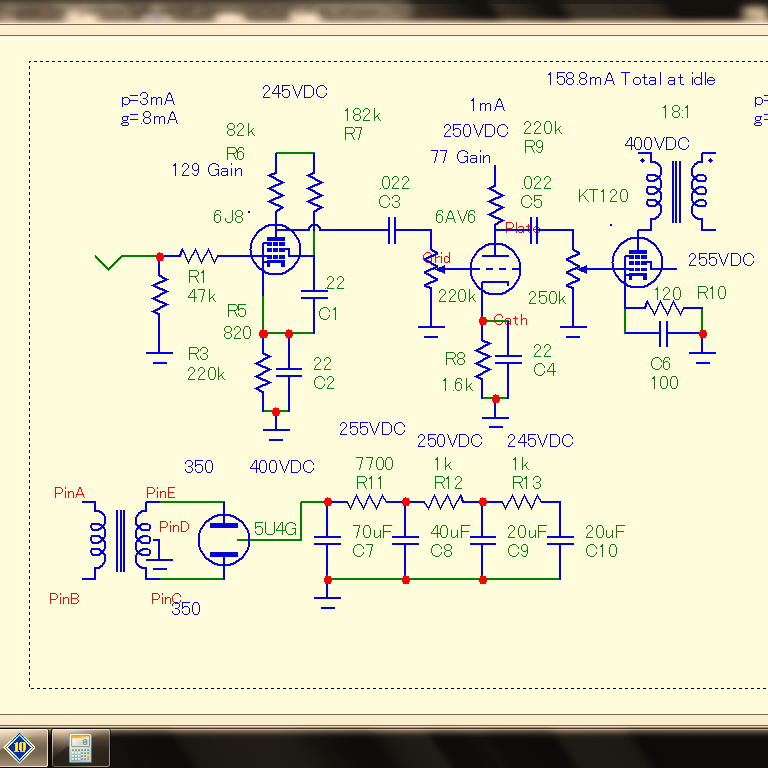Viewport: 768px width, 768px height.
Task: Click the "129 Gain" text label
Action: [x=207, y=170]
